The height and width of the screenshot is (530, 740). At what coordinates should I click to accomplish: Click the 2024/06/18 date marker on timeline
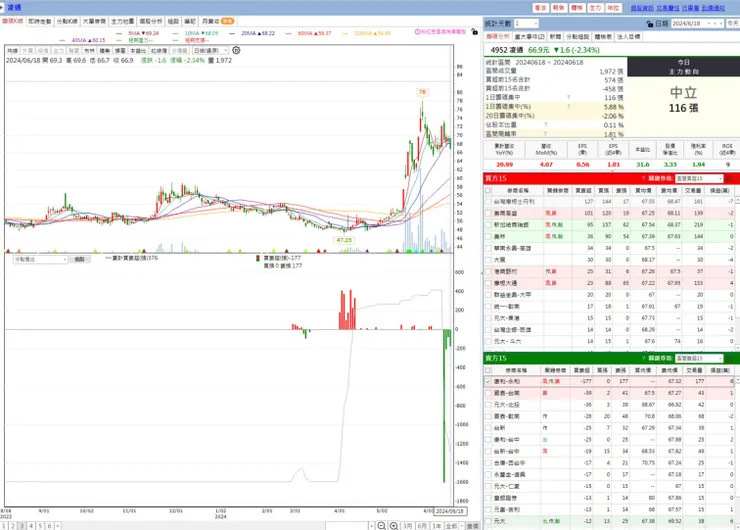451,511
